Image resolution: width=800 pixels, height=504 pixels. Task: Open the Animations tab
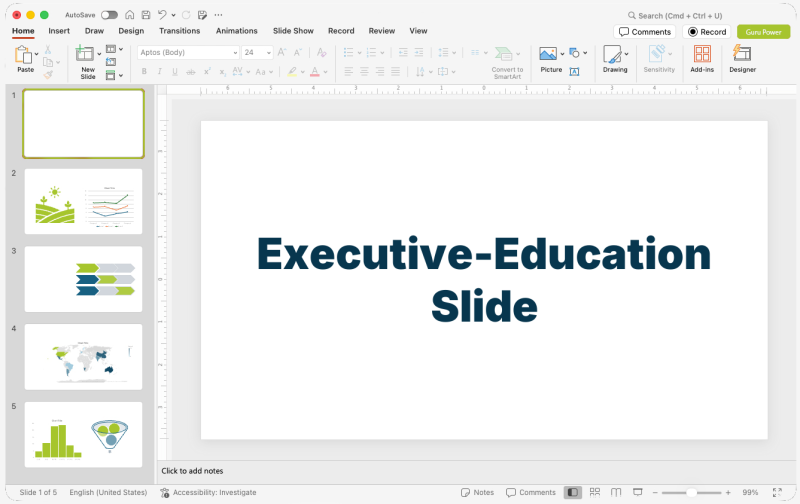coord(237,31)
